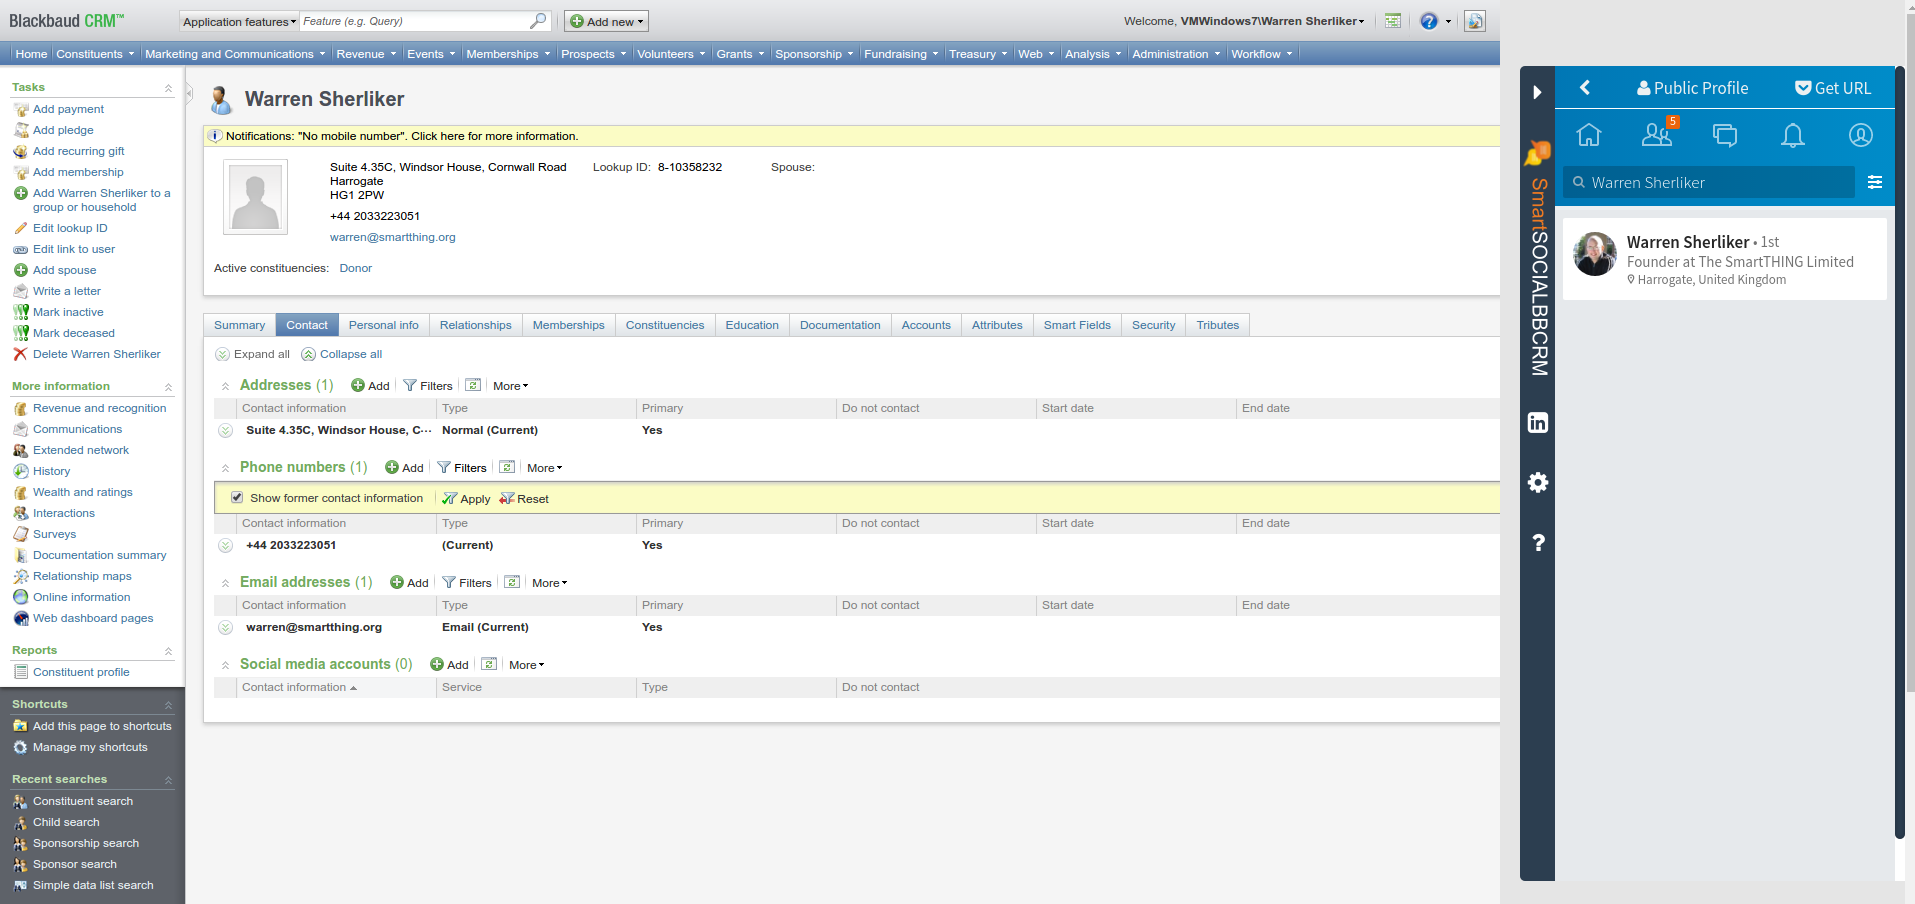Viewport: 1915px width, 904px height.
Task: Switch to the Summary tab
Action: (240, 325)
